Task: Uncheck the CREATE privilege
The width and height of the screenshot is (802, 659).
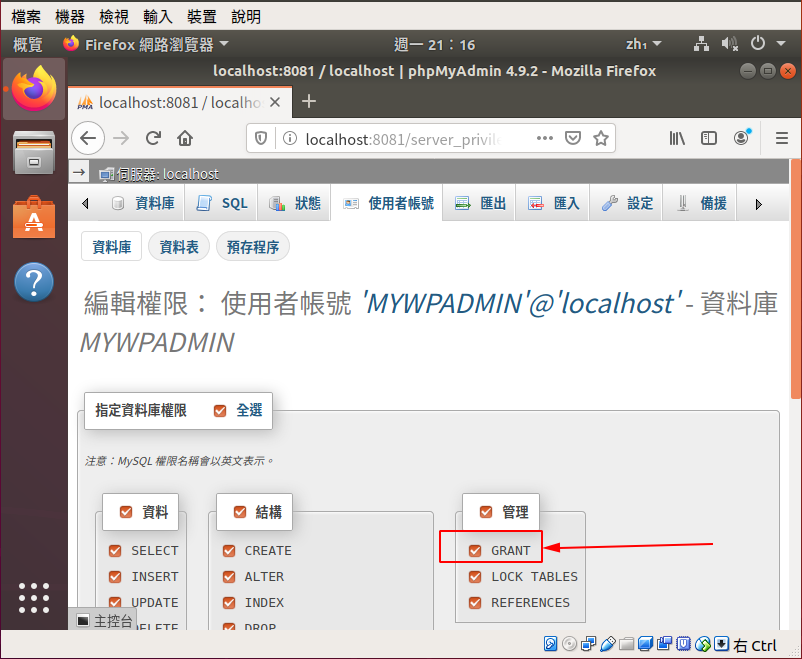Action: 229,551
